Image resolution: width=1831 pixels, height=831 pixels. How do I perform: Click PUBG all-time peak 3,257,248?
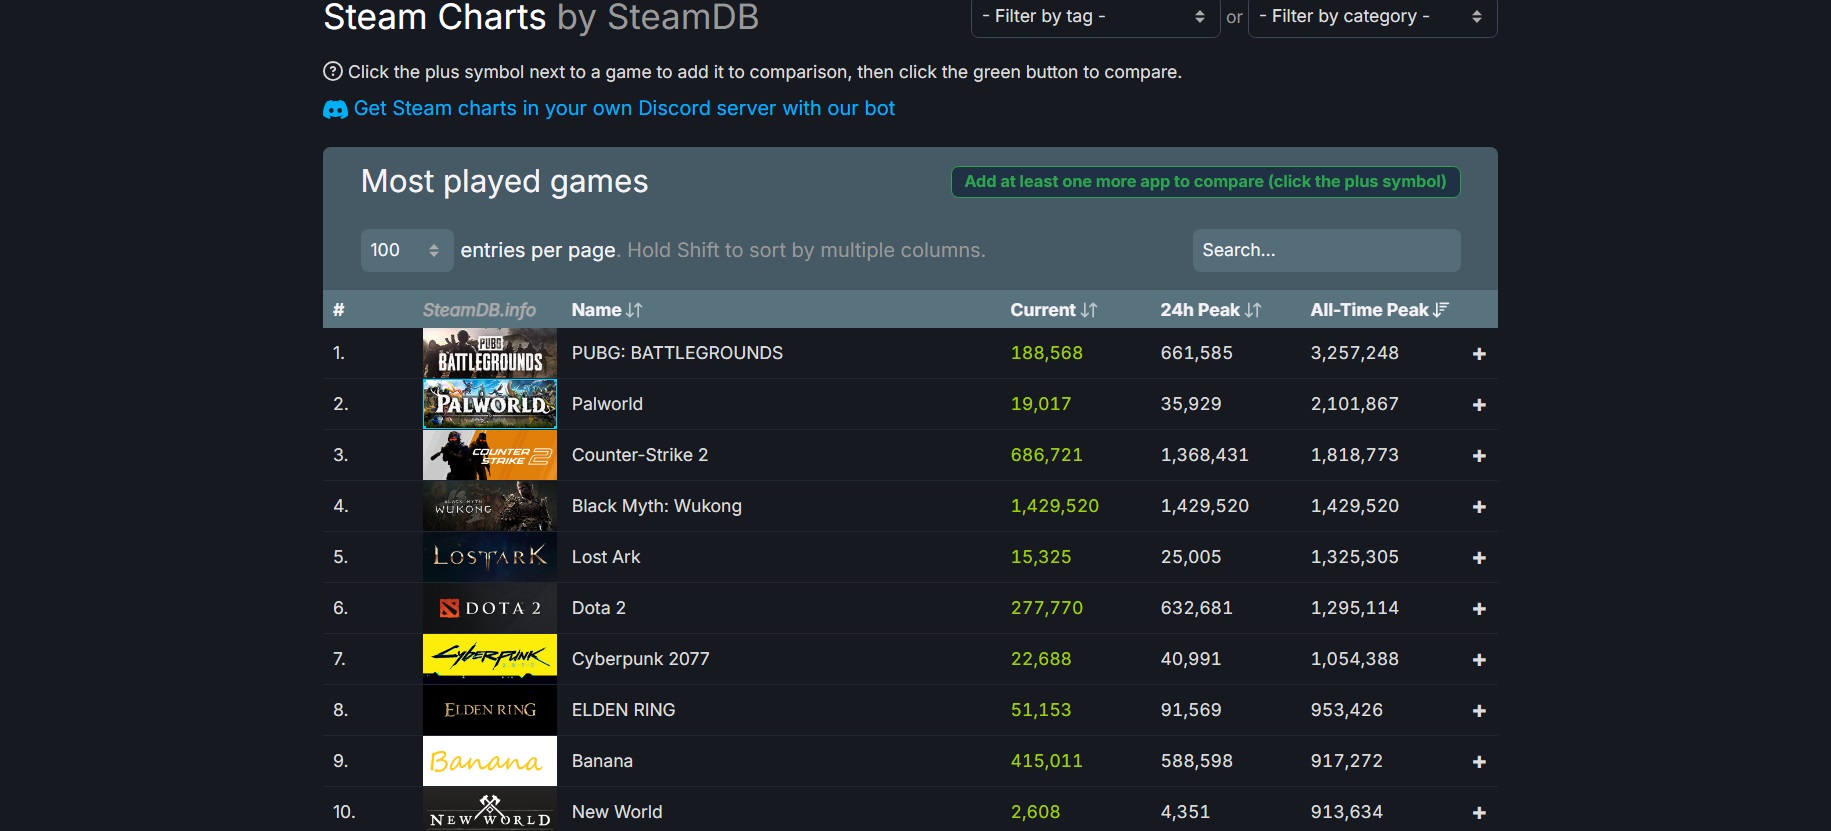point(1355,353)
